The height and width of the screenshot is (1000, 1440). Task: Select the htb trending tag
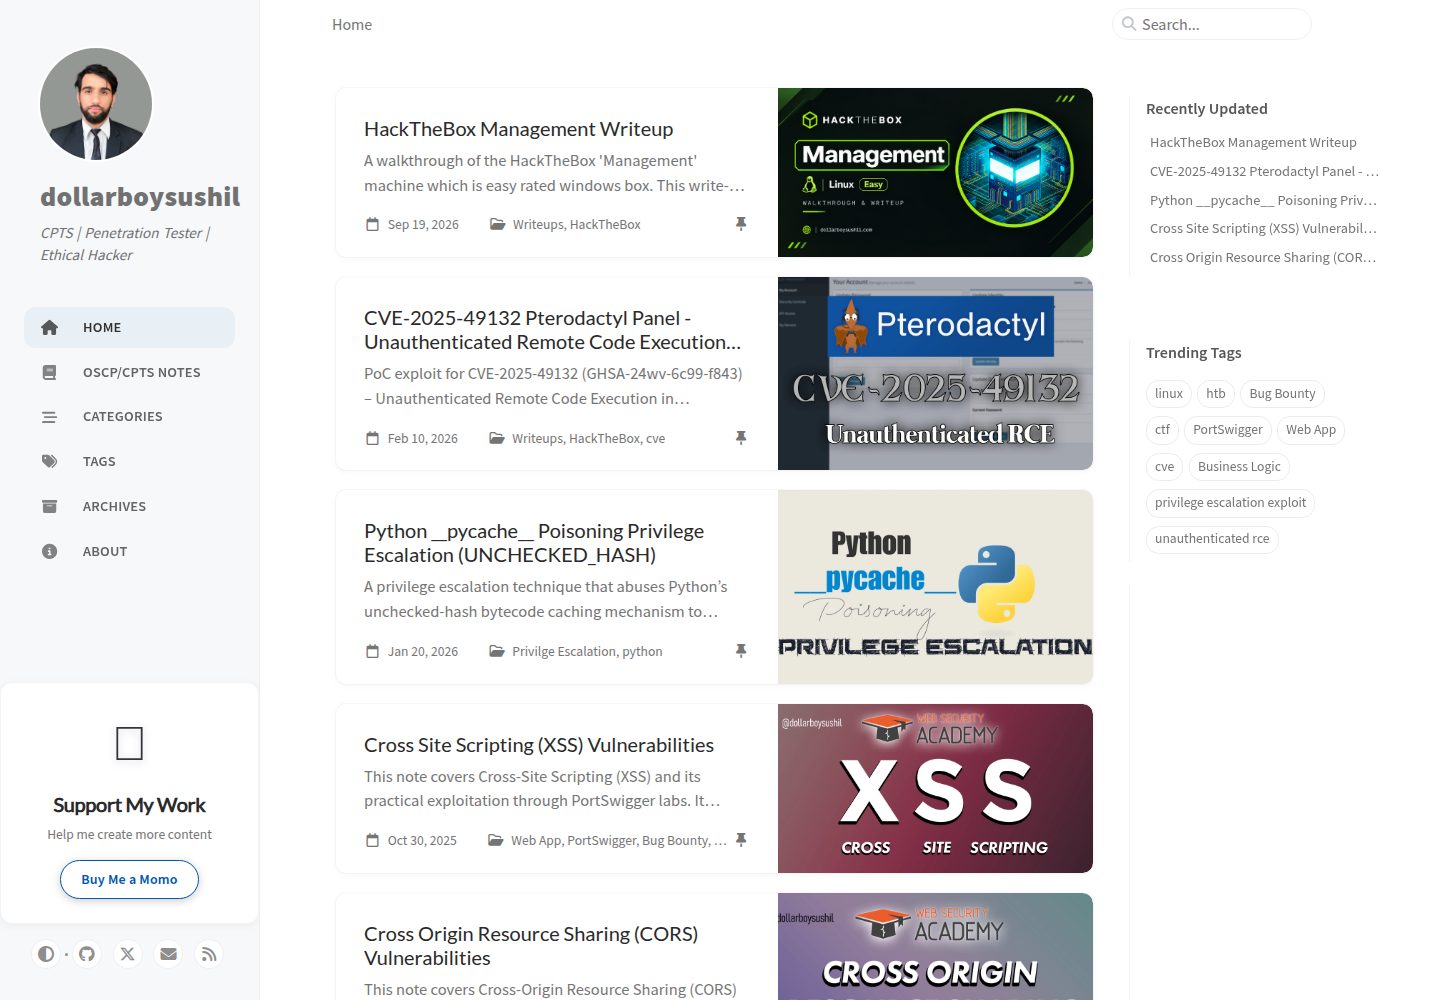(x=1216, y=394)
